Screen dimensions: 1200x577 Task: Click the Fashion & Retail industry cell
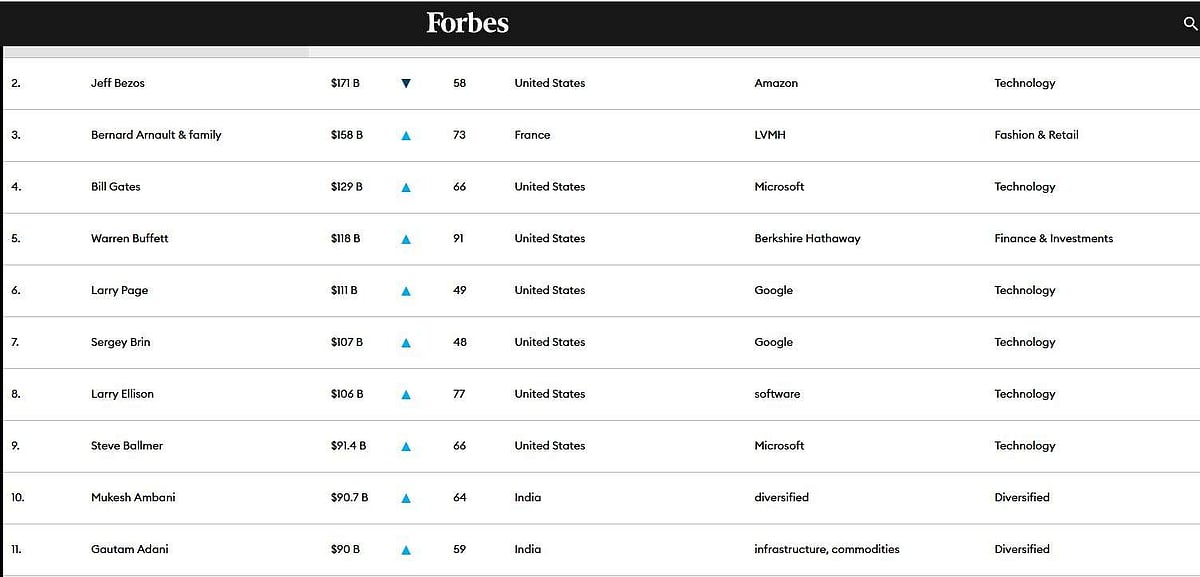tap(1036, 135)
